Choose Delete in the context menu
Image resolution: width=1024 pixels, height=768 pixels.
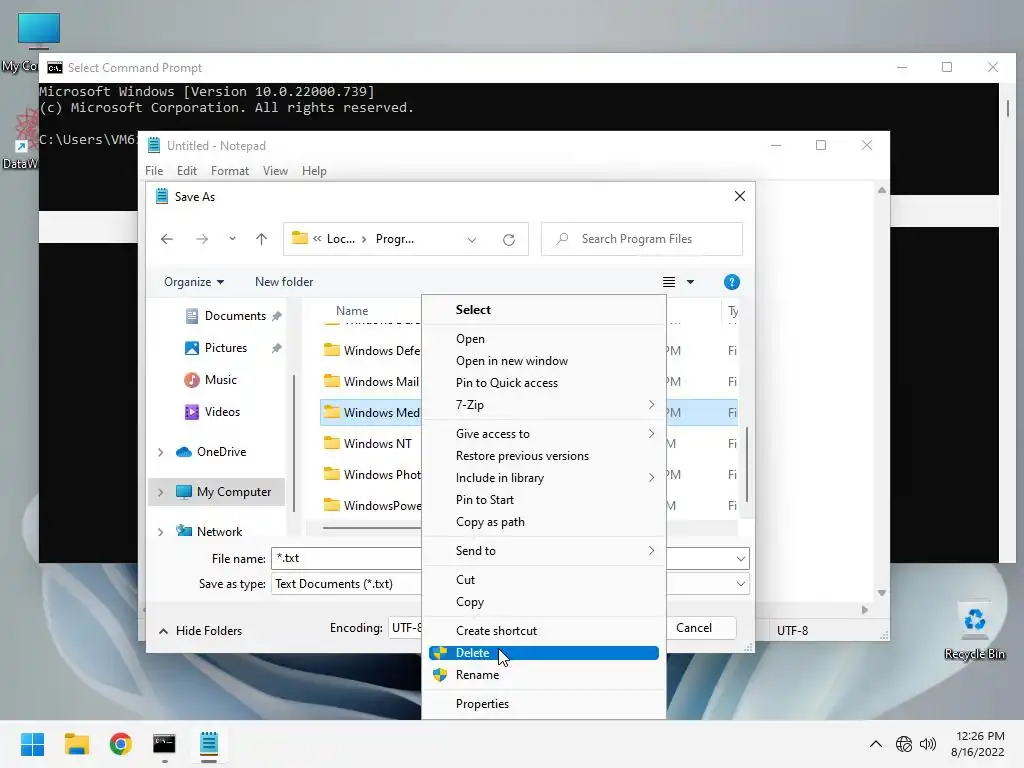pyautogui.click(x=543, y=653)
